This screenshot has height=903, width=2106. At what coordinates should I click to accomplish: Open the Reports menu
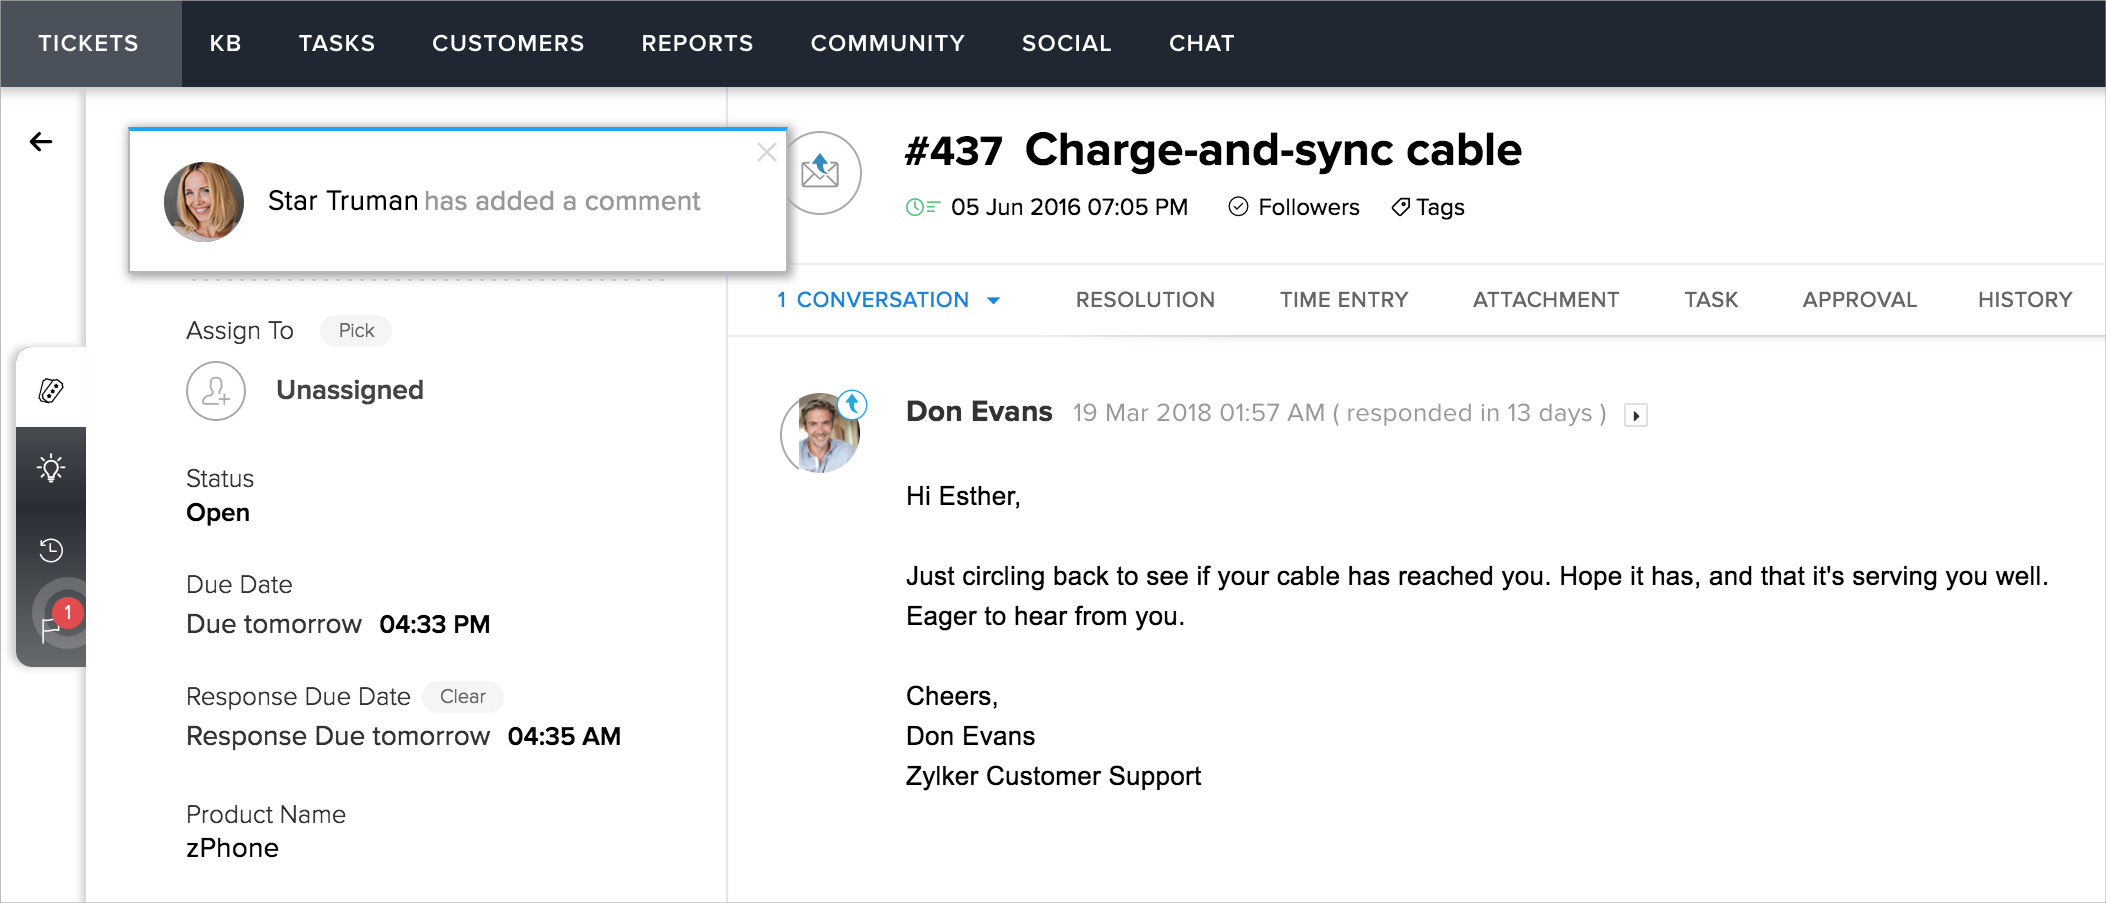697,43
